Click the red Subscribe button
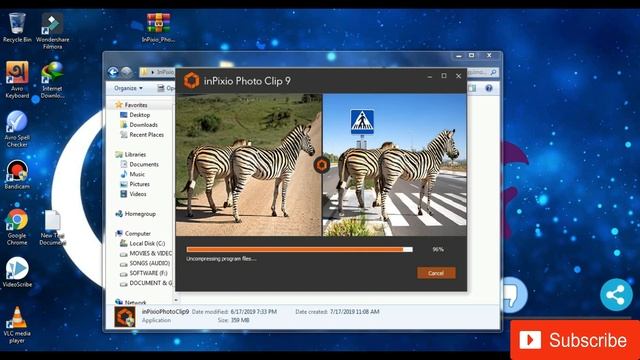Screen dimensions: 640x360 [x=575, y=340]
